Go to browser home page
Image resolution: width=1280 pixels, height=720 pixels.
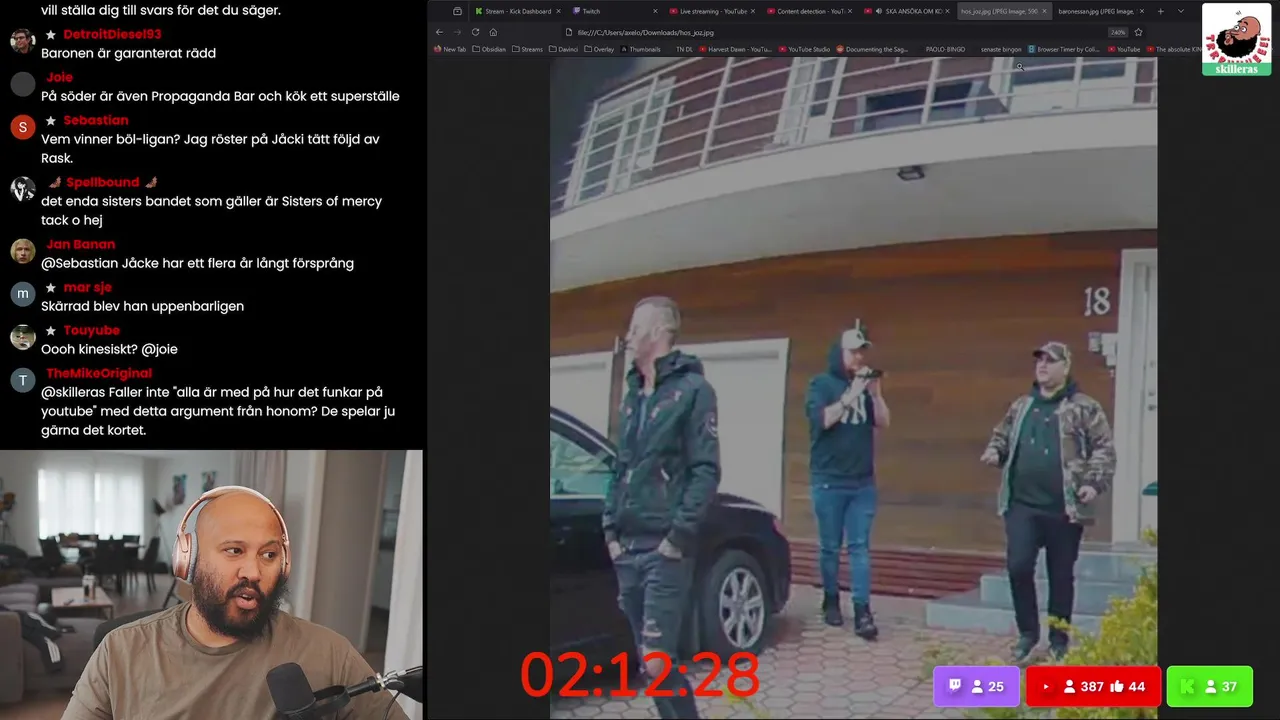click(493, 32)
